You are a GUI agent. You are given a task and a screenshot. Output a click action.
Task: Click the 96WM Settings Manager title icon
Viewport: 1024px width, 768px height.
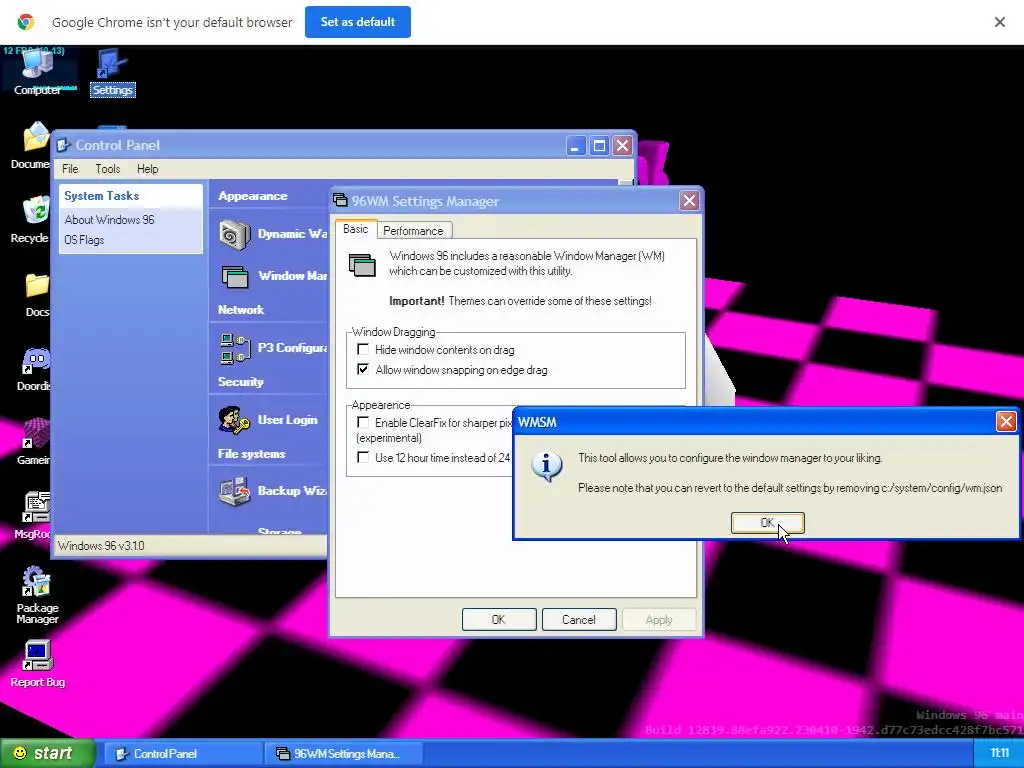(340, 200)
